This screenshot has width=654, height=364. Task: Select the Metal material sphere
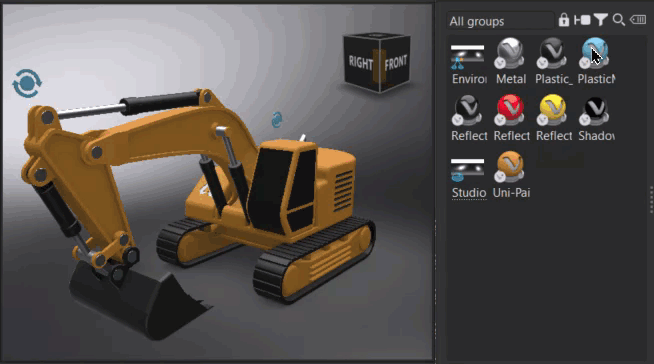click(510, 53)
